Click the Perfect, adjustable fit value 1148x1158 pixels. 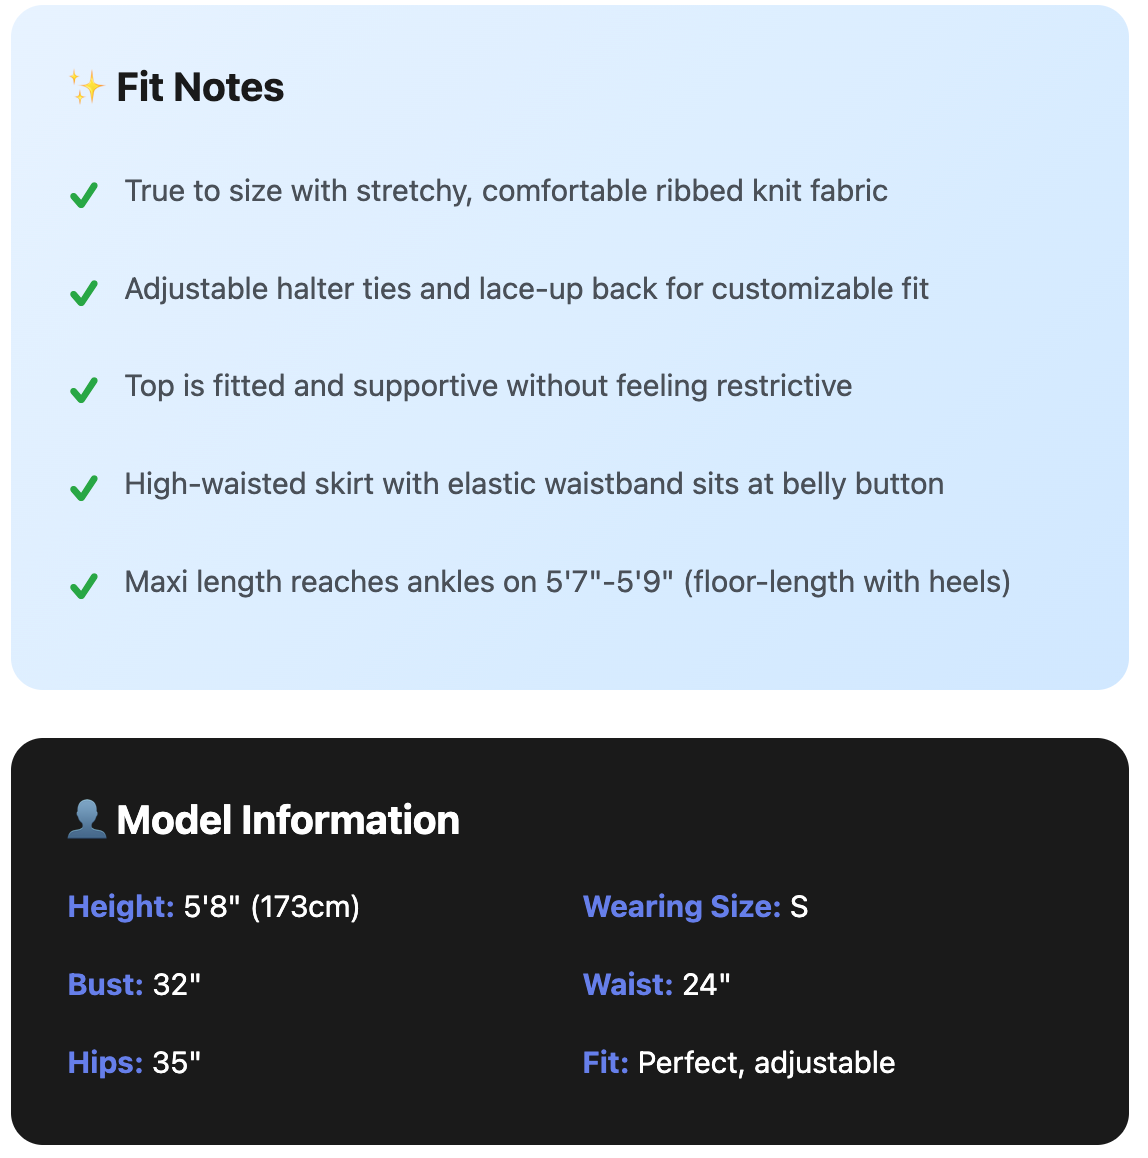click(x=766, y=1063)
